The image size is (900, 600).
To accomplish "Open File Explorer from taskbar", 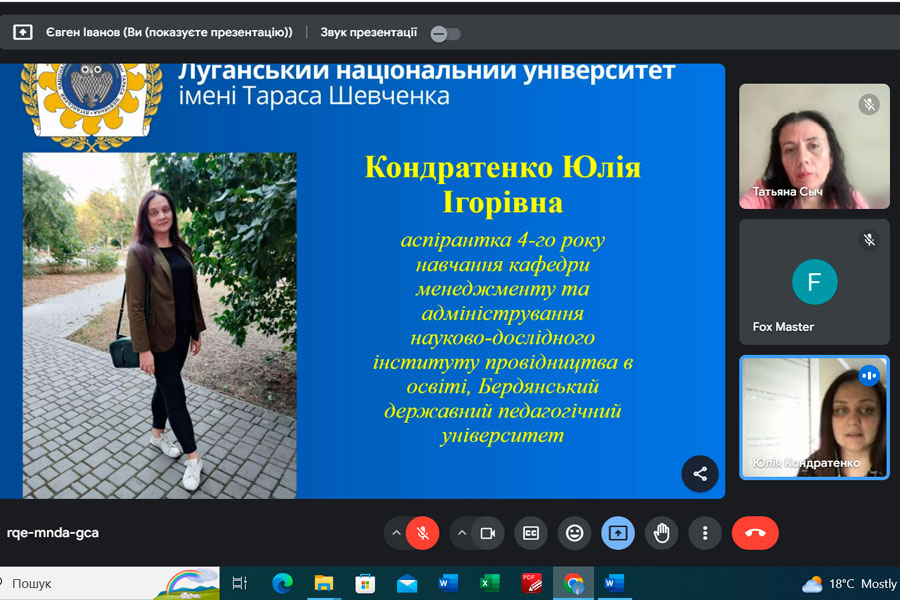I will pos(324,583).
